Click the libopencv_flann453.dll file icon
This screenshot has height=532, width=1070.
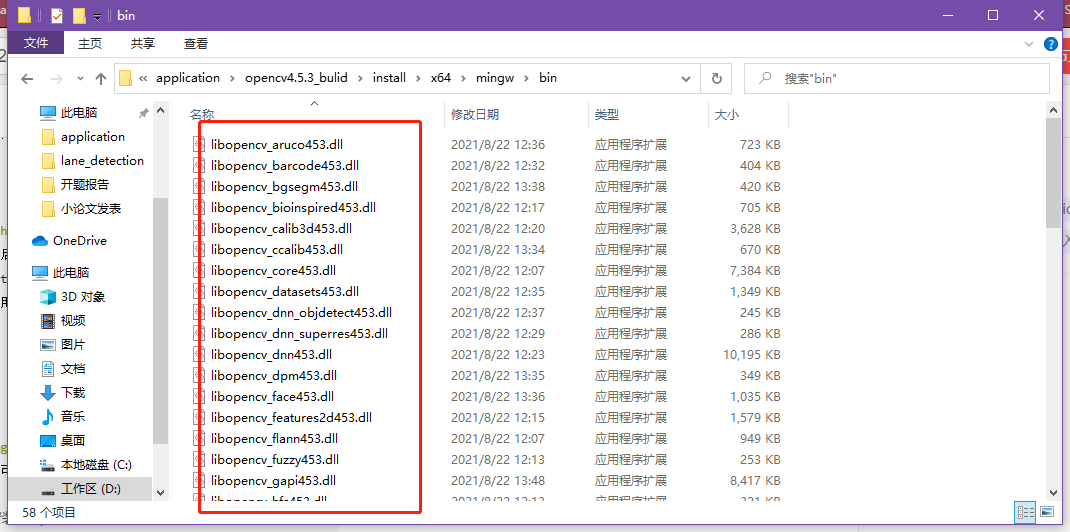pyautogui.click(x=199, y=439)
